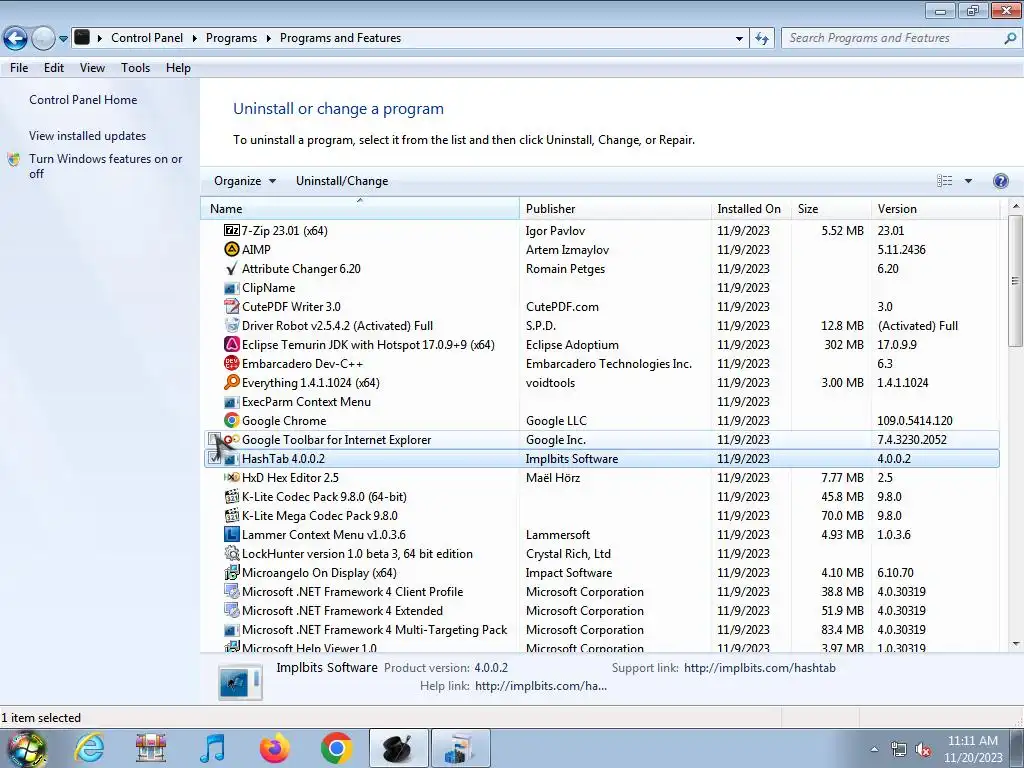This screenshot has width=1024, height=768.
Task: Sort by Name column header
Action: coord(360,208)
